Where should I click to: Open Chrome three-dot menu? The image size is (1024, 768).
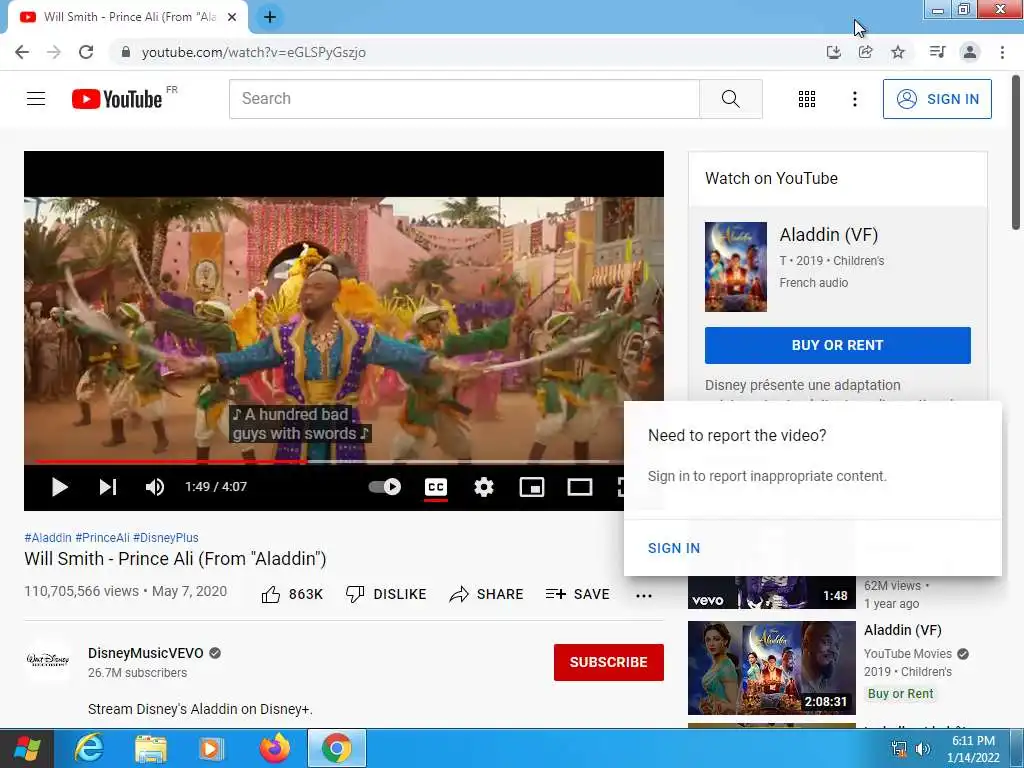point(1002,52)
